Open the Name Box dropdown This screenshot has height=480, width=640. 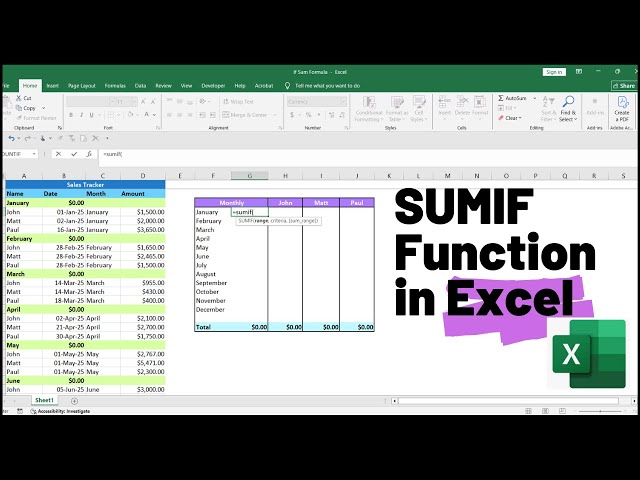(34, 154)
